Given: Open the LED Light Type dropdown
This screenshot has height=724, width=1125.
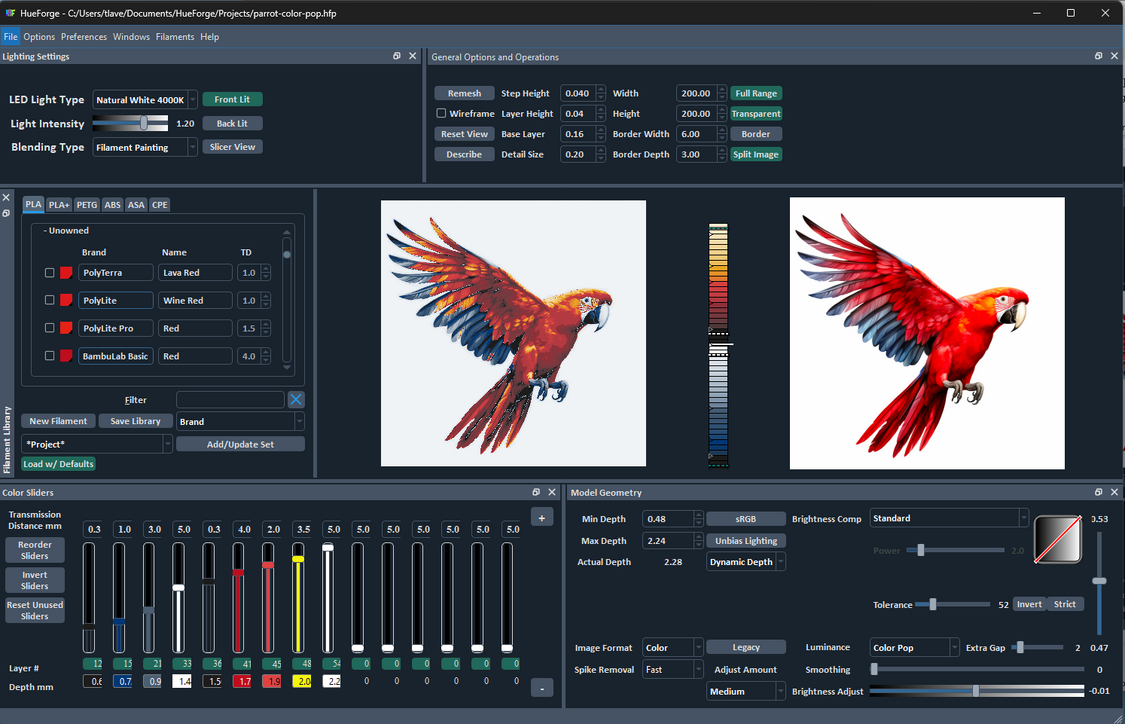Looking at the screenshot, I should [144, 100].
